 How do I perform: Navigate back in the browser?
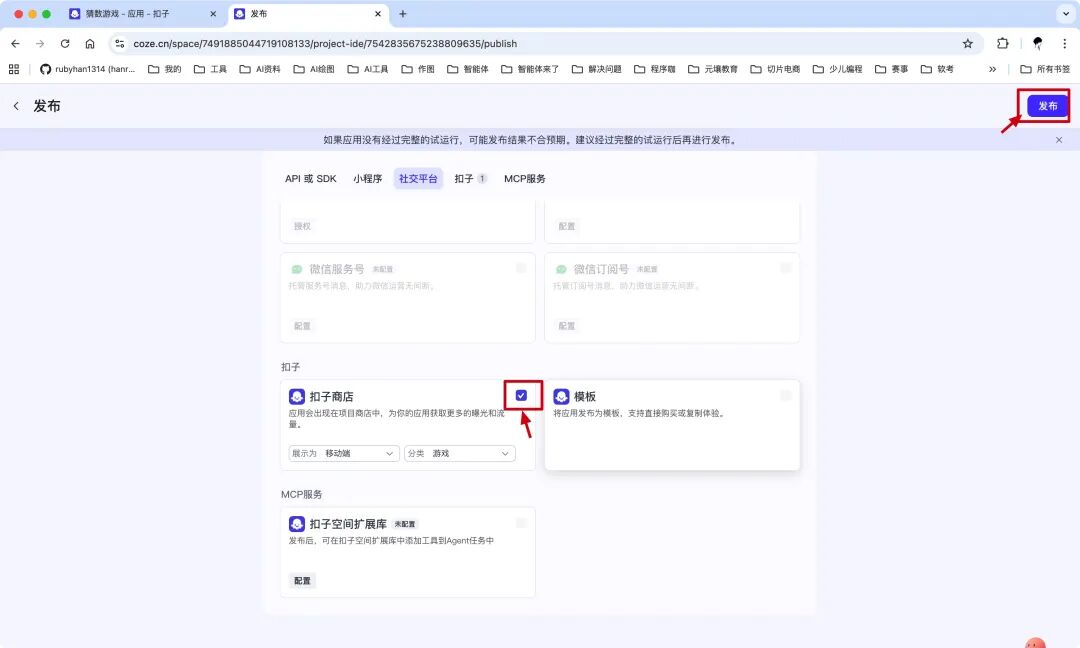tap(15, 43)
